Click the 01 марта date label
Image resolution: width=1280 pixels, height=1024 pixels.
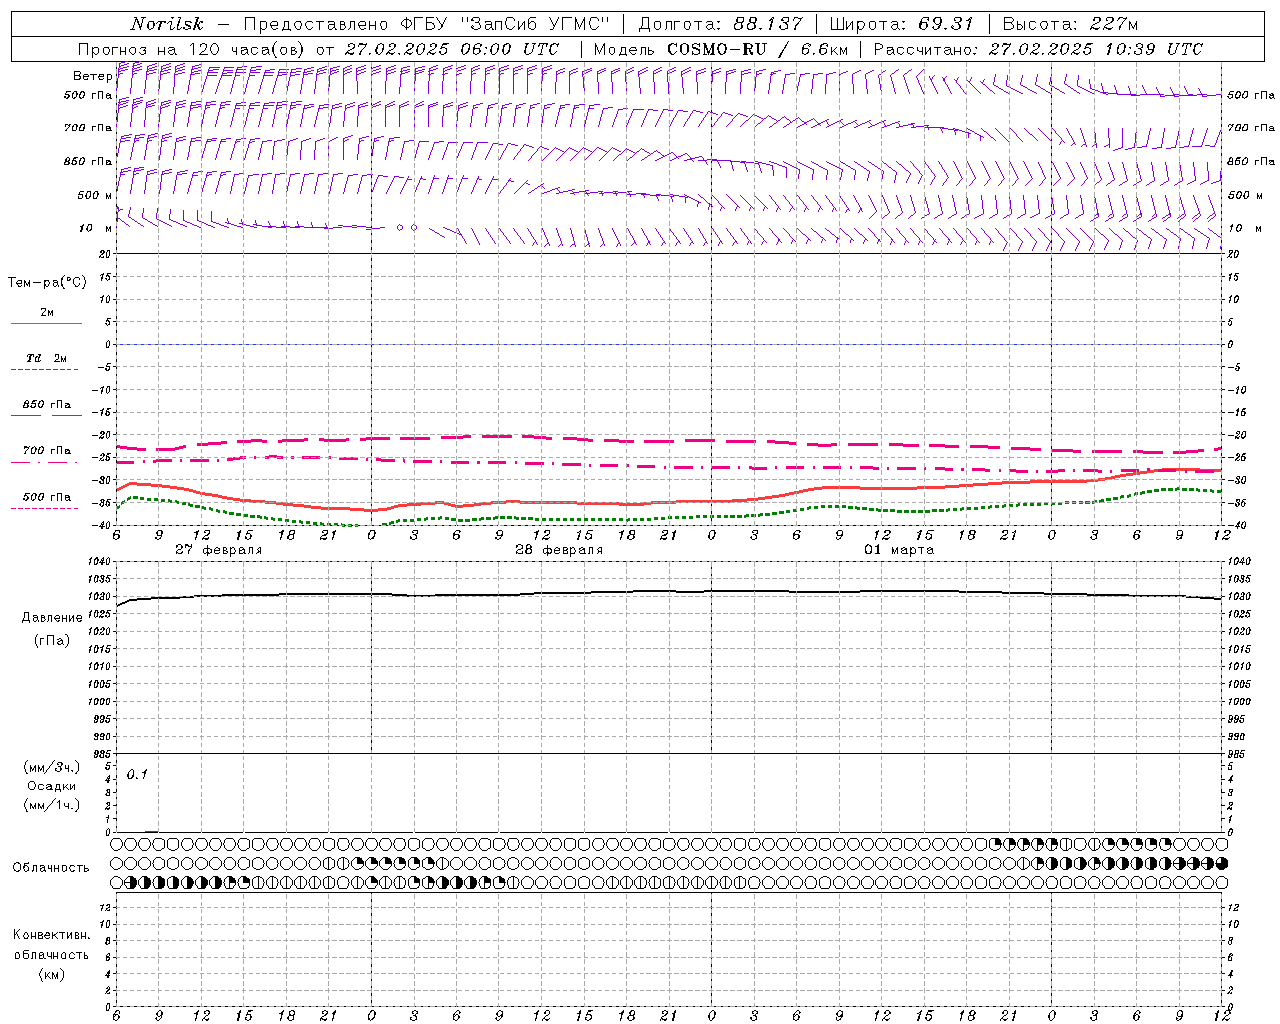tap(899, 550)
